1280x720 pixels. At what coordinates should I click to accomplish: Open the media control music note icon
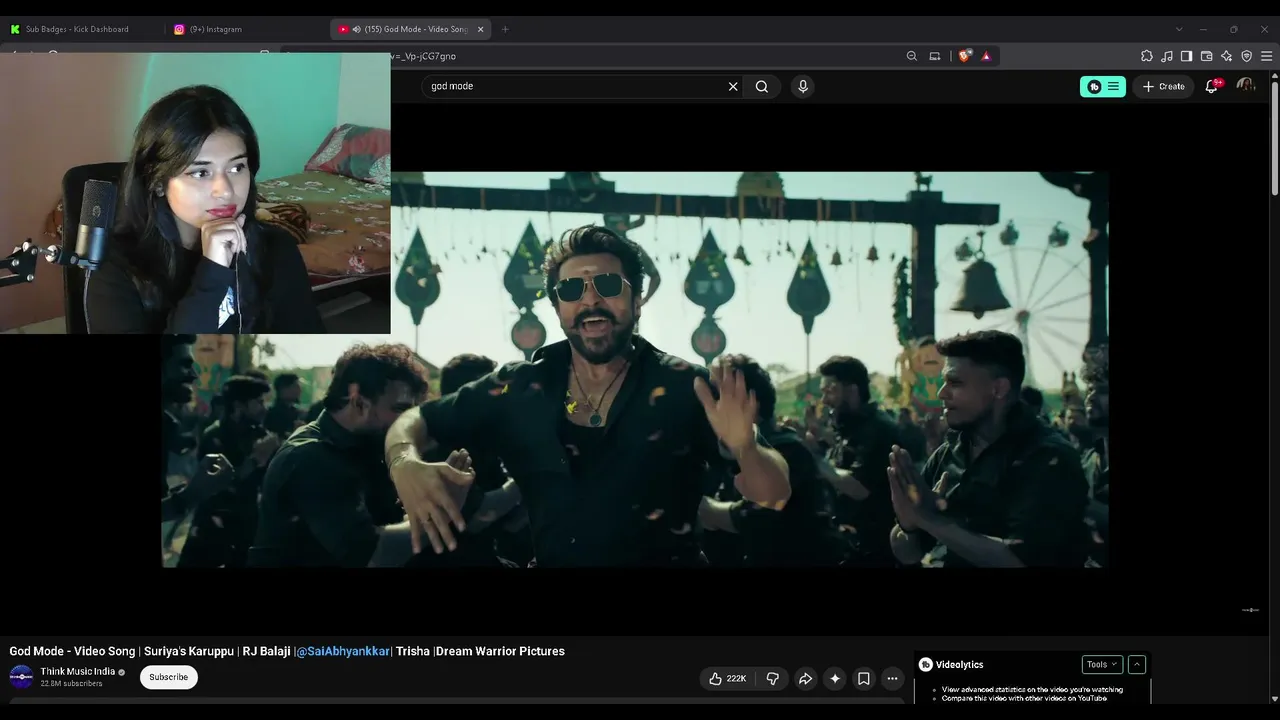[1167, 56]
